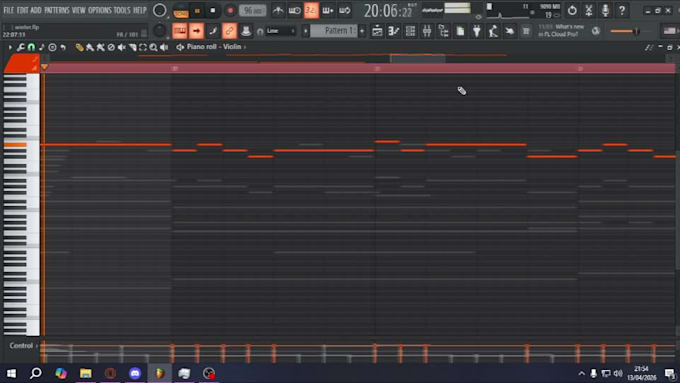680x383 pixels.
Task: Open the TOOLS menu
Action: pos(122,10)
